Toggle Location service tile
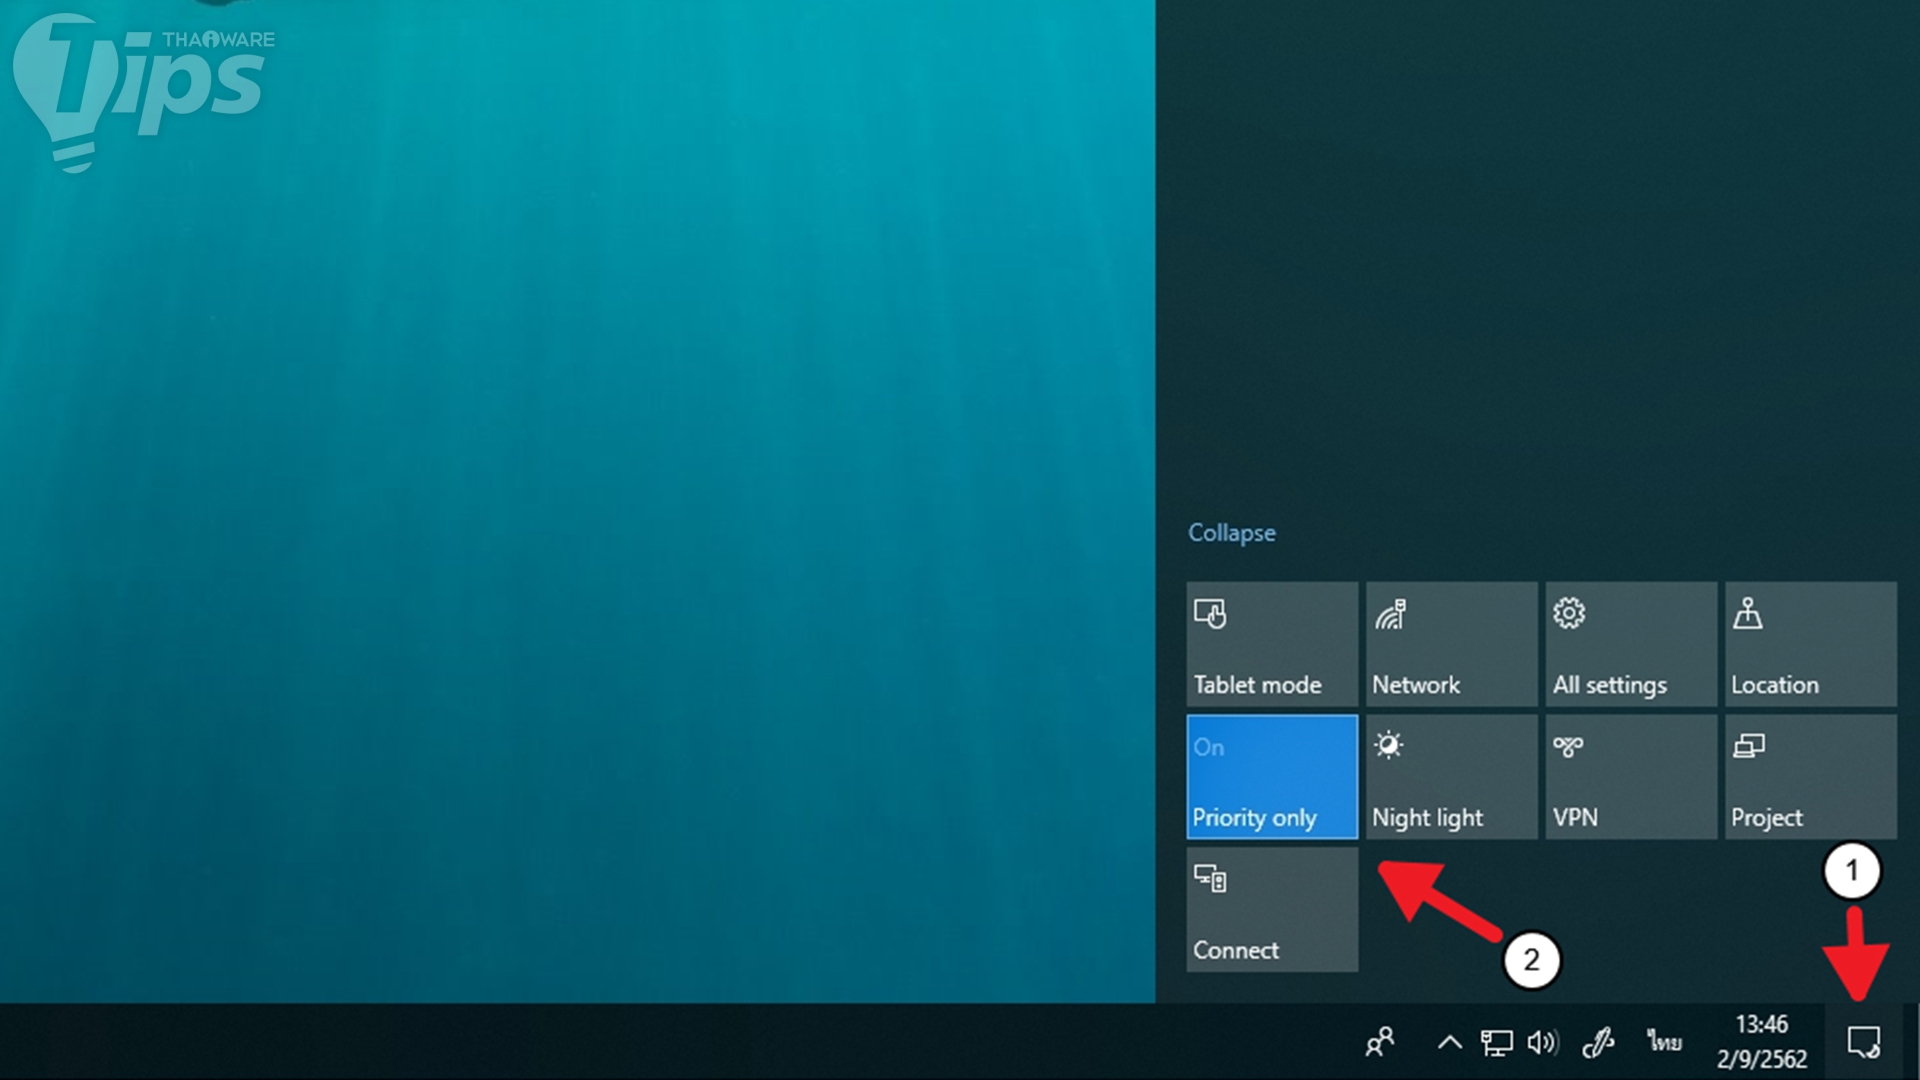Screen dimensions: 1920x1080 [1810, 644]
